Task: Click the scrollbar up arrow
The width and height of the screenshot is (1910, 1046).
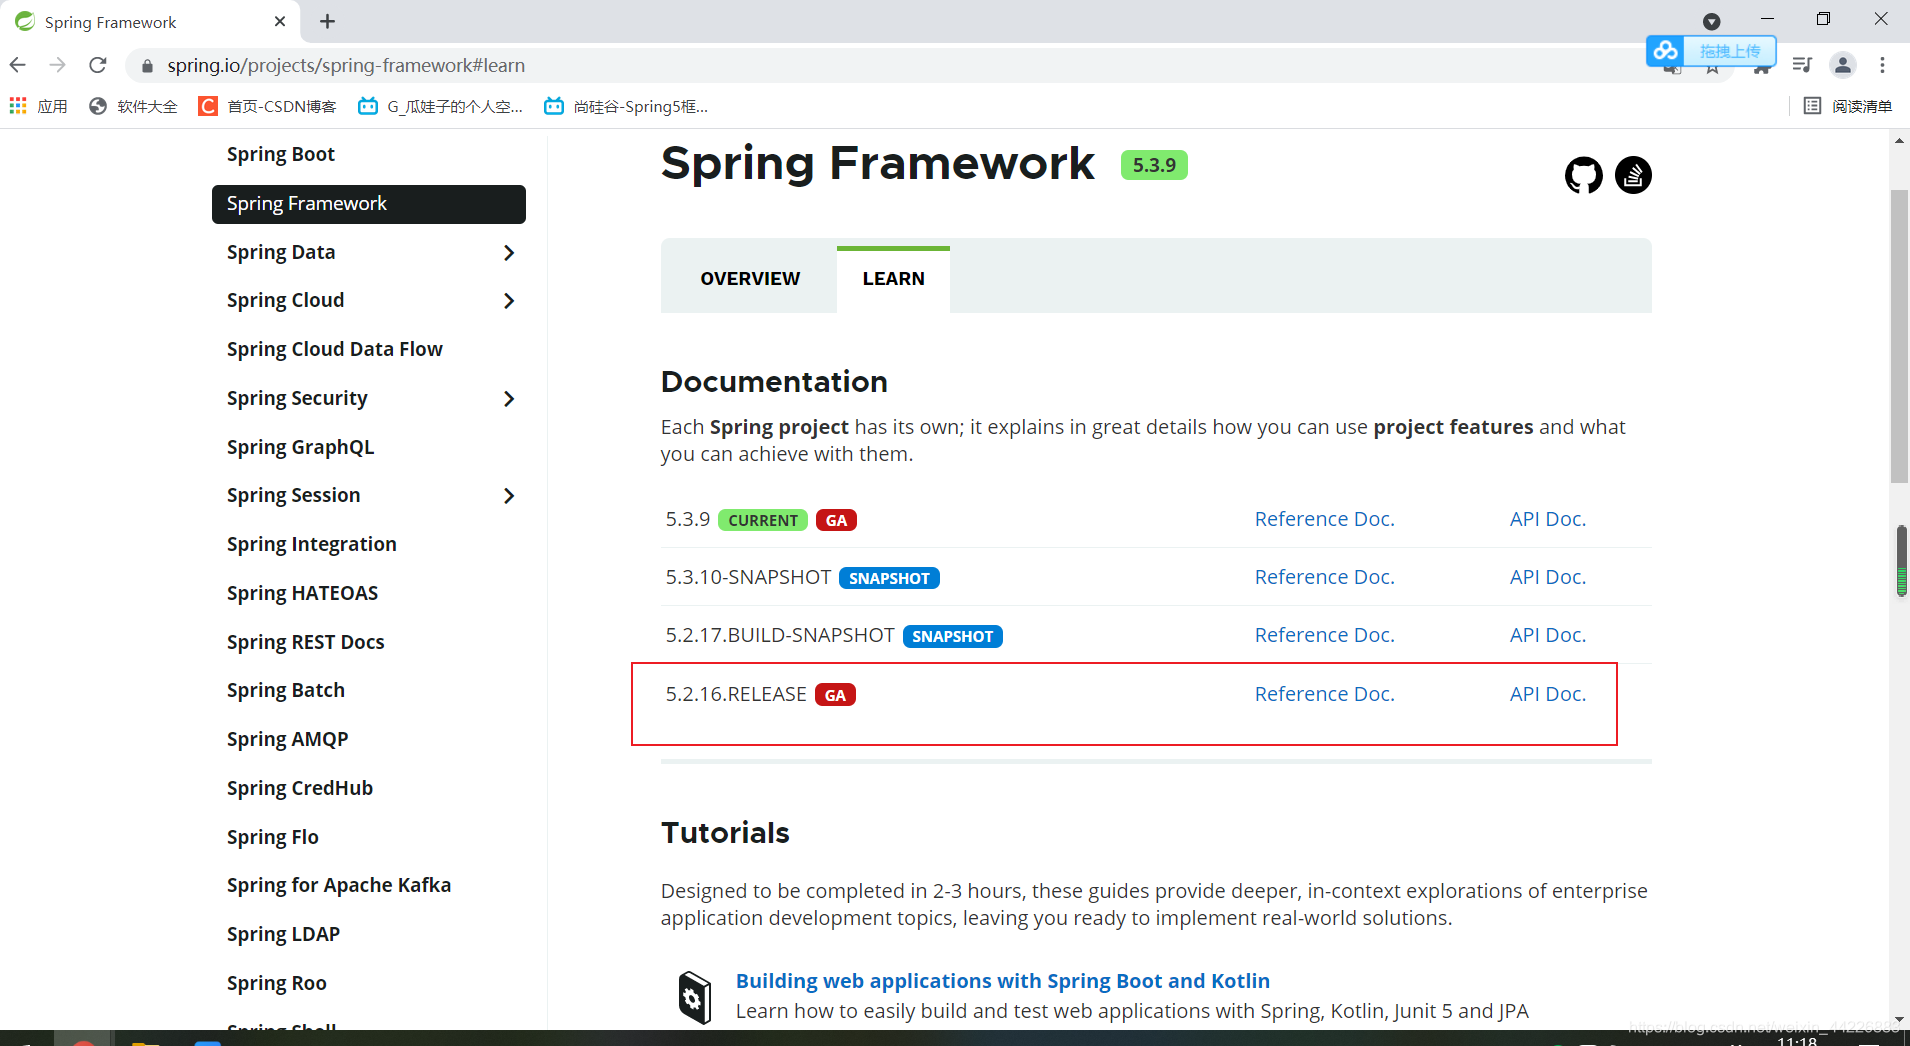Action: click(1899, 141)
